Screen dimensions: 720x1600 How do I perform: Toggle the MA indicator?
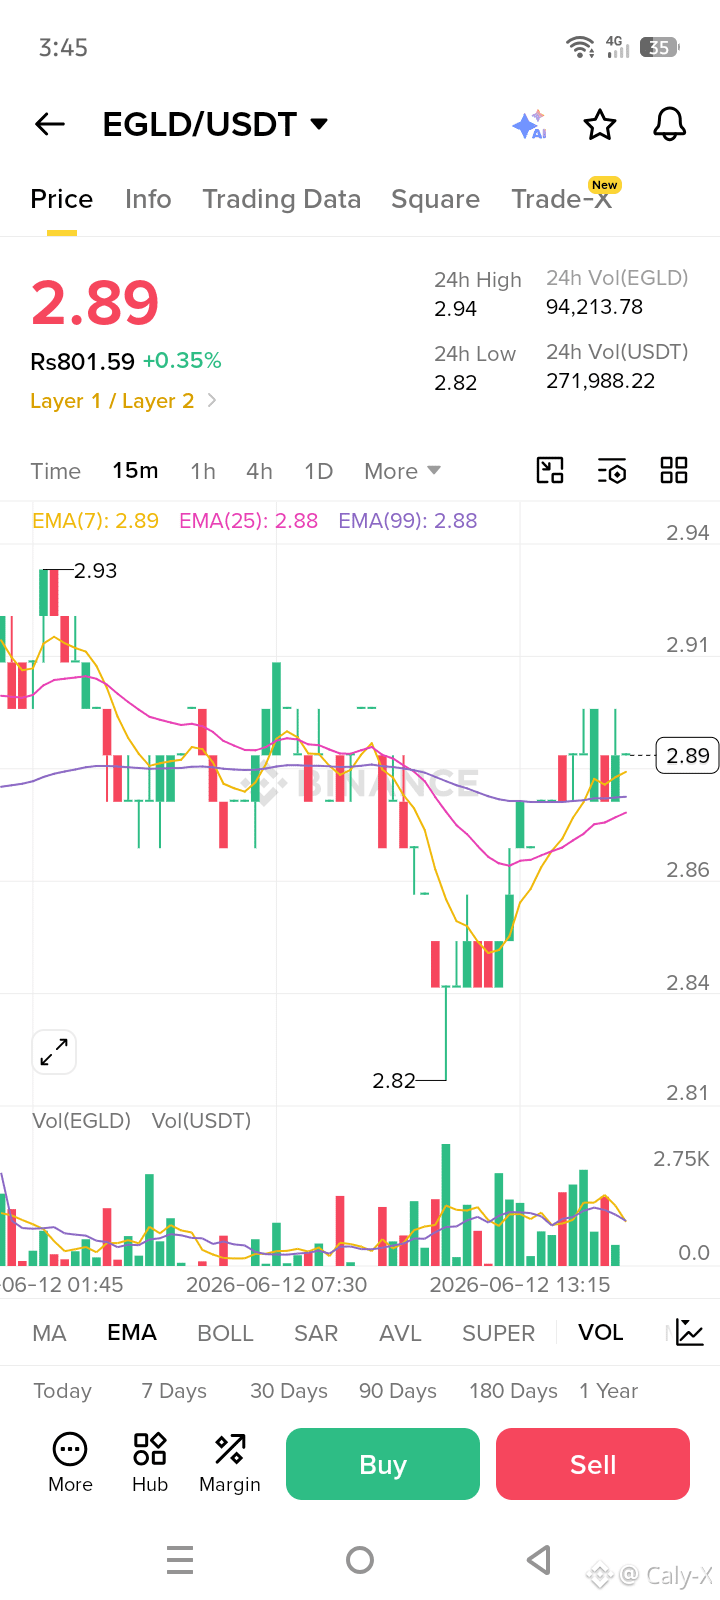coord(49,1333)
